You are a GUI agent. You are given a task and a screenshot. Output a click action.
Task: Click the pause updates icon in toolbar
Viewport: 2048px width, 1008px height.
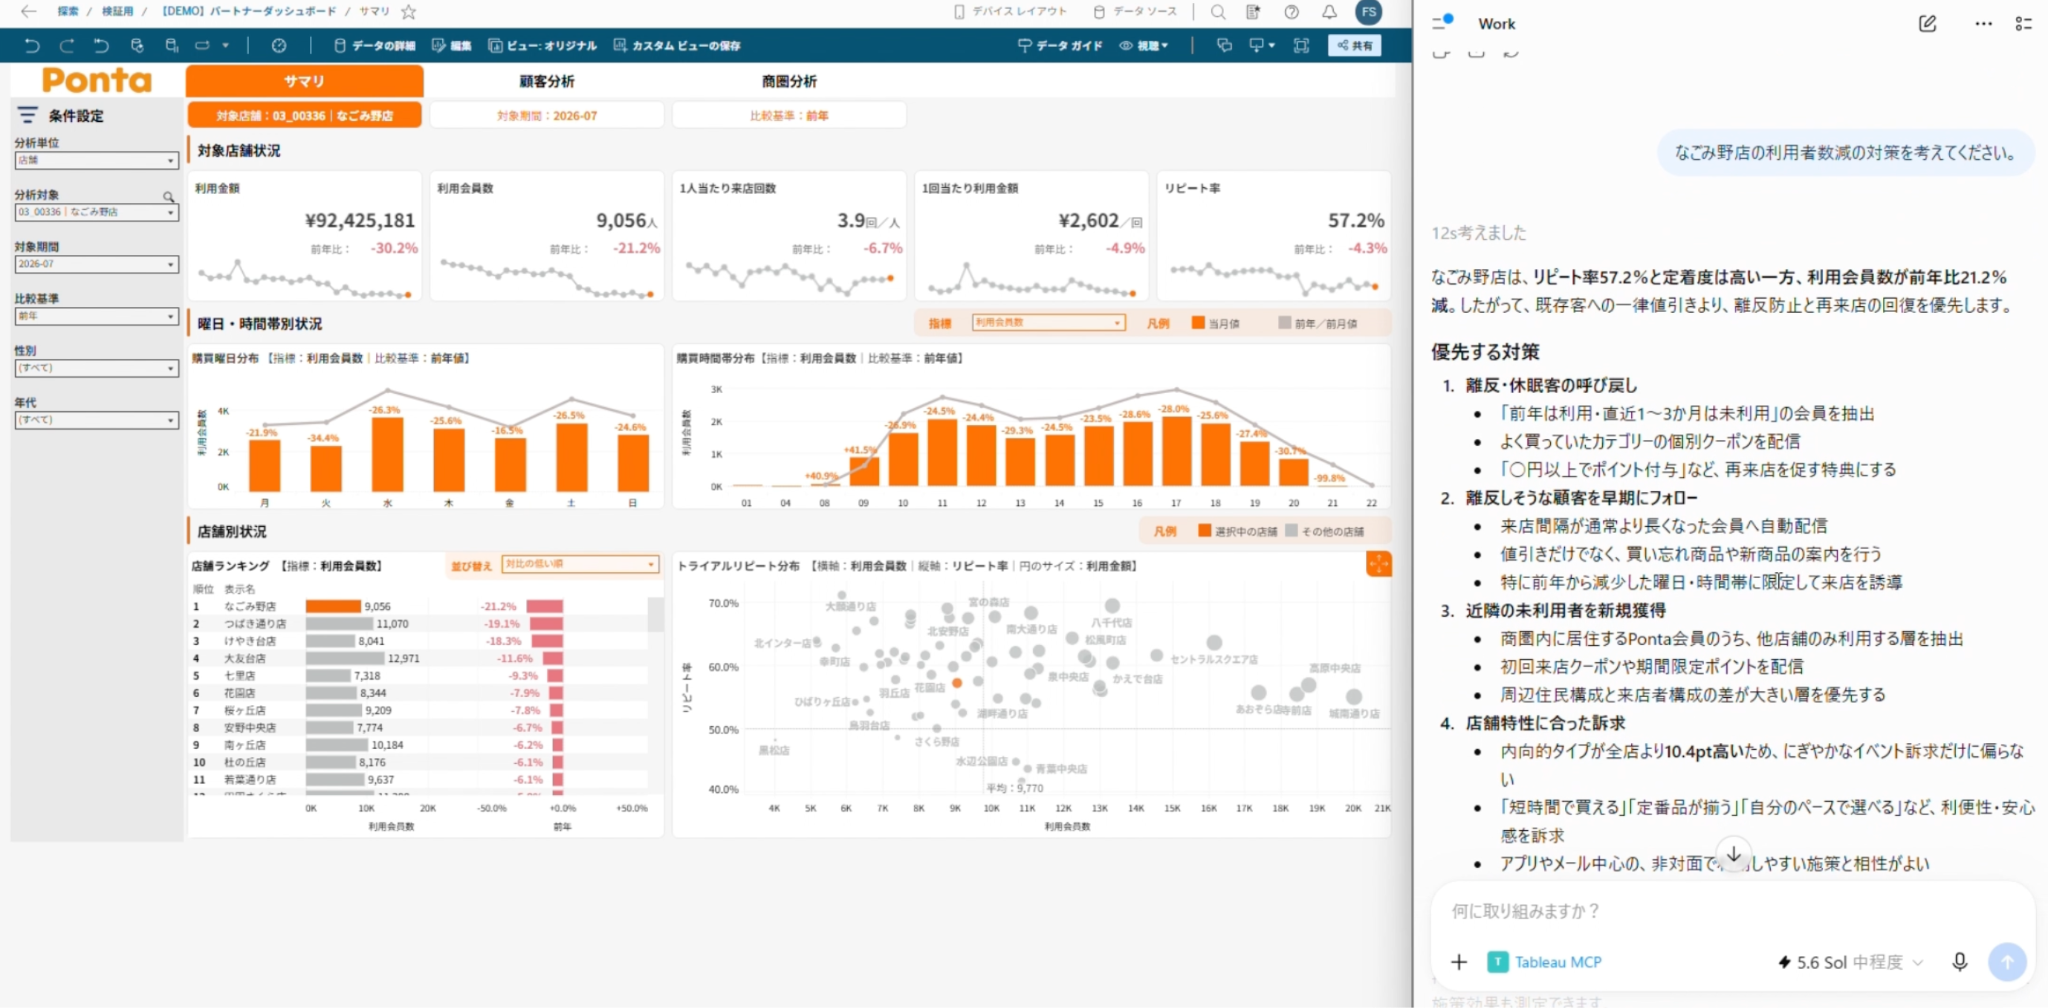coord(171,45)
